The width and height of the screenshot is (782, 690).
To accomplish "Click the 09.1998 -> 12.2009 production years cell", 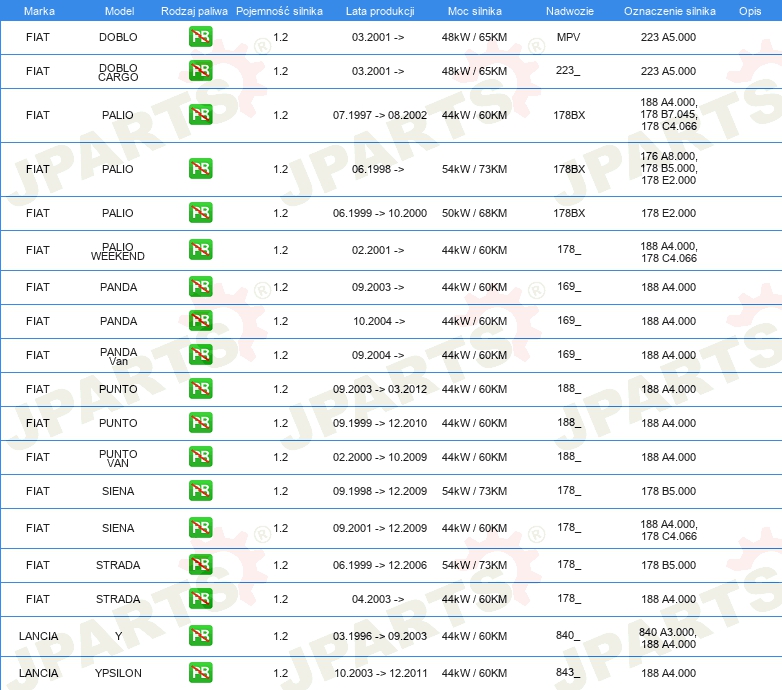I will [380, 491].
